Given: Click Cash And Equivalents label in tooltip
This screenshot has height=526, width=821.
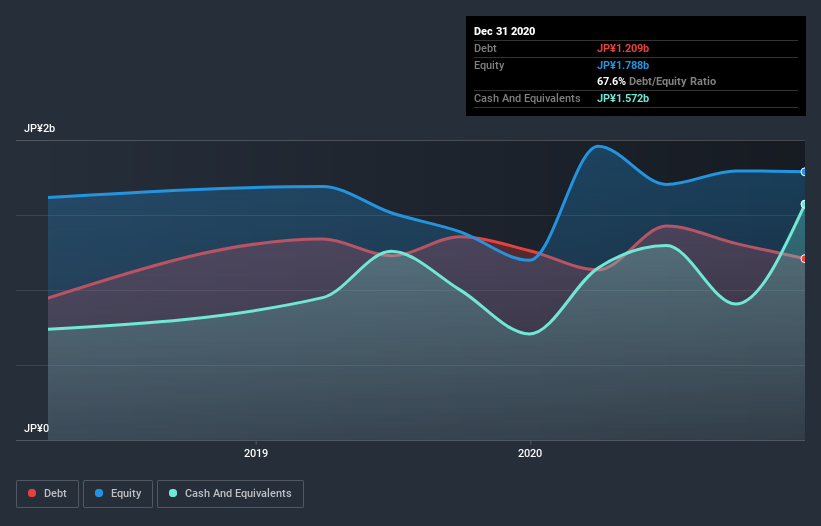Looking at the screenshot, I should (527, 98).
